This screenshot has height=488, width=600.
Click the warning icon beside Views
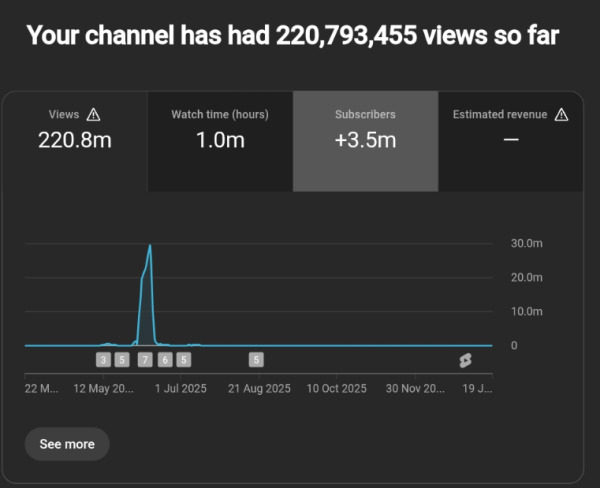coord(94,115)
